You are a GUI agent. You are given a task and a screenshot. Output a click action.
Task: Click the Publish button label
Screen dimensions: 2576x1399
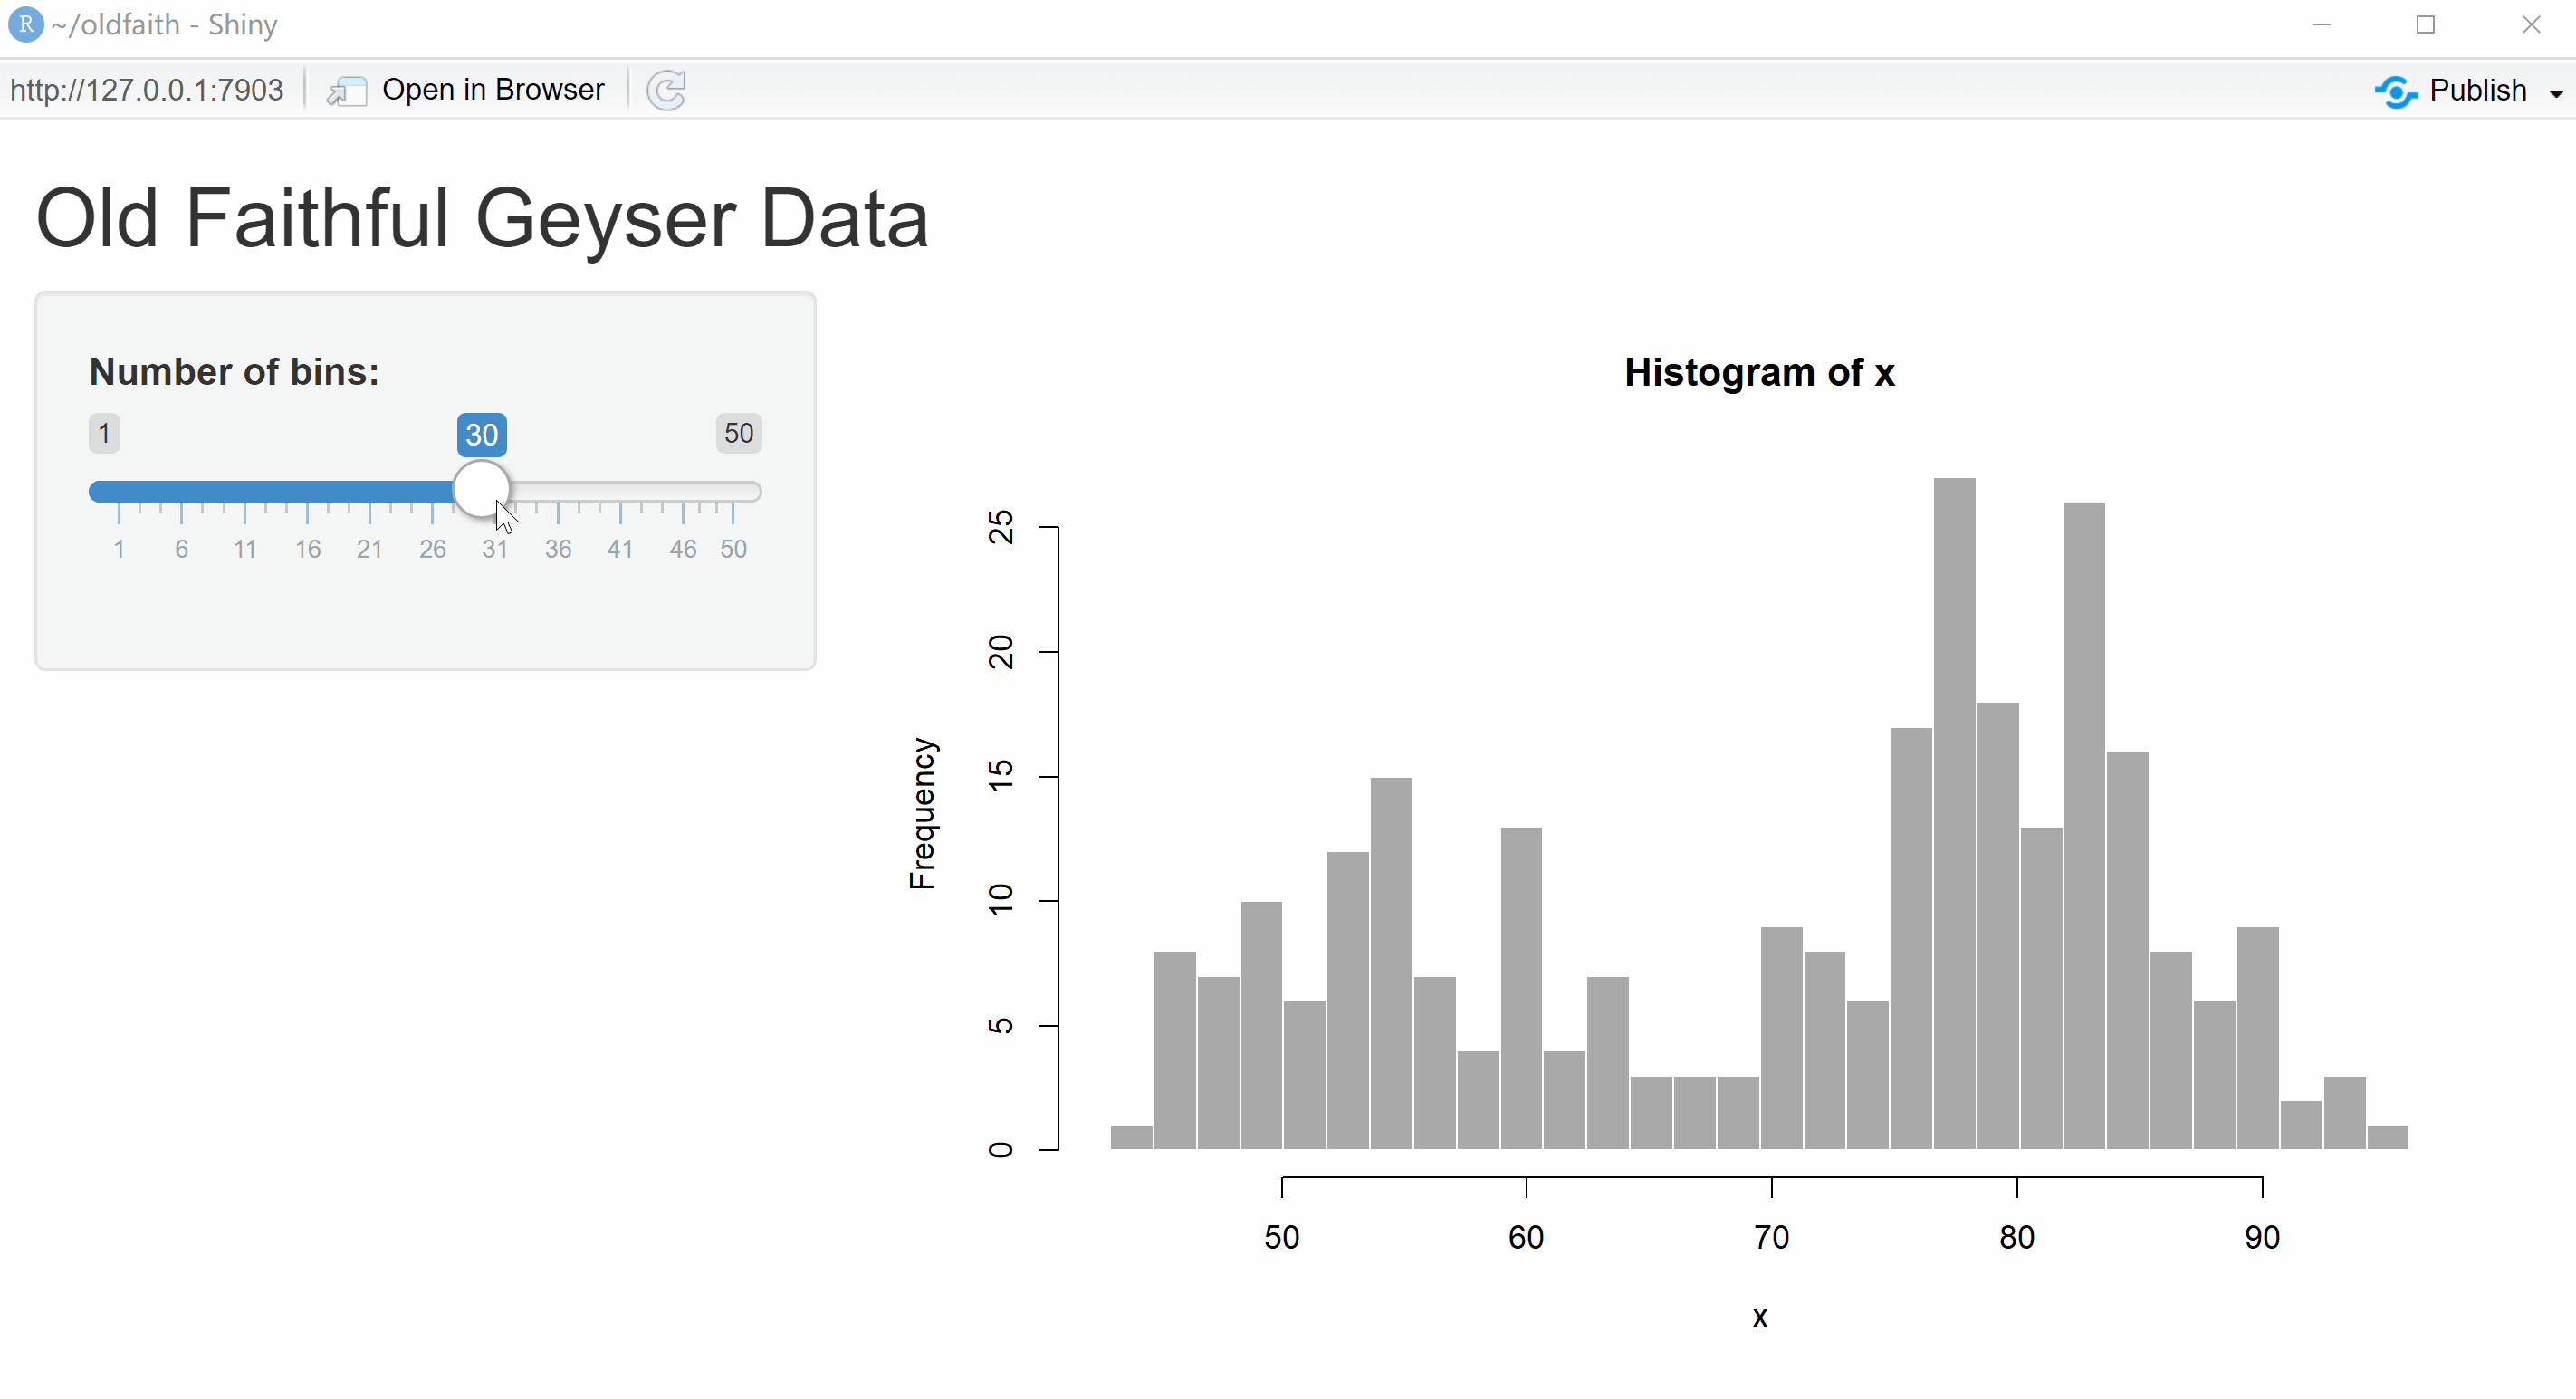[2477, 90]
